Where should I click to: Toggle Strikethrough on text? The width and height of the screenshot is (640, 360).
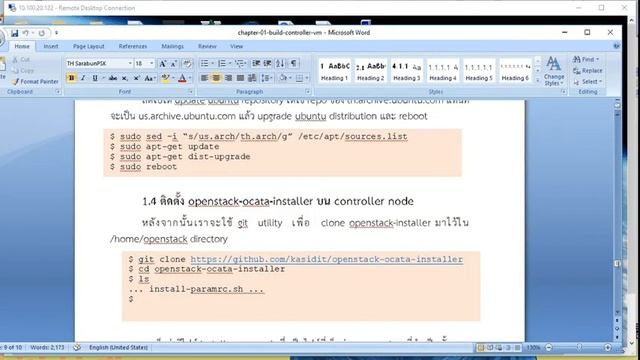[113, 78]
